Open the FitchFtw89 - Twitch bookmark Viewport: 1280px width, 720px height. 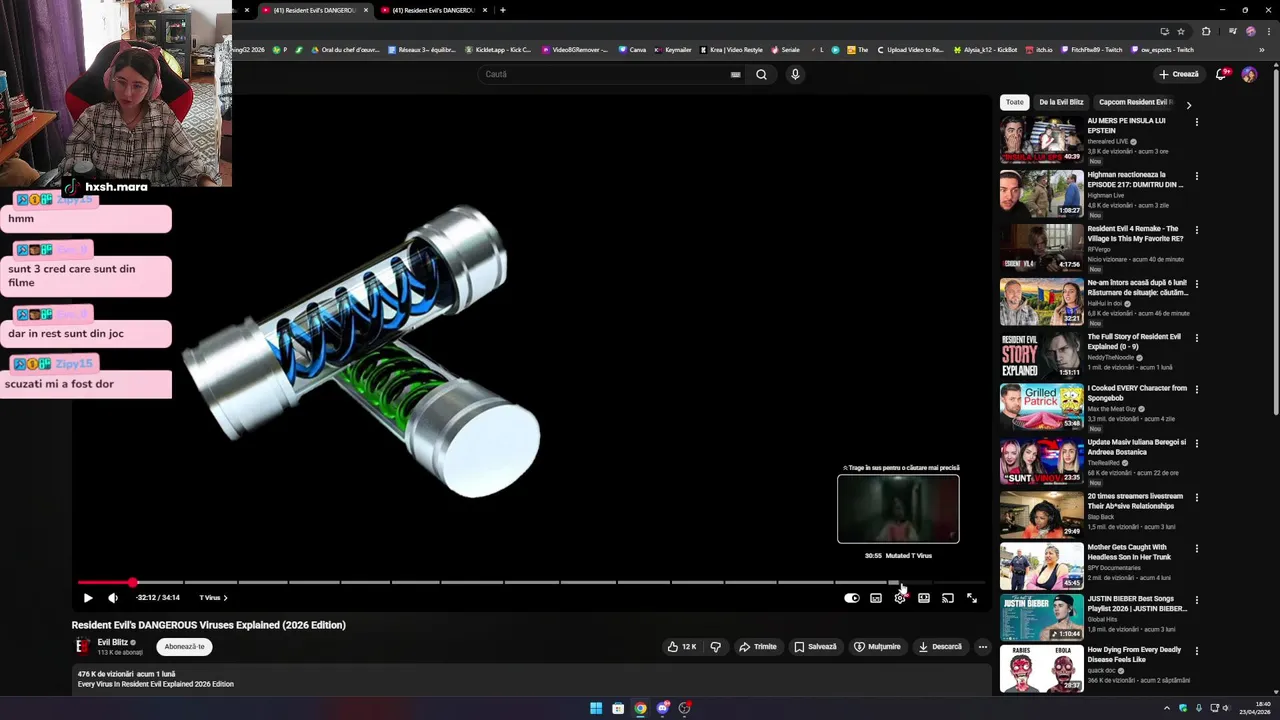1092,49
